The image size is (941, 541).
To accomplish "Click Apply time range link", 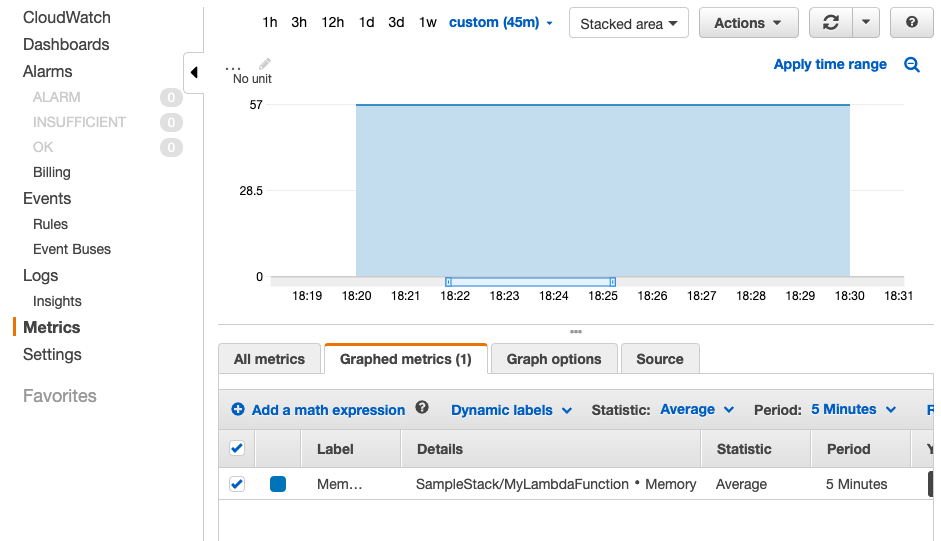I will 830,64.
